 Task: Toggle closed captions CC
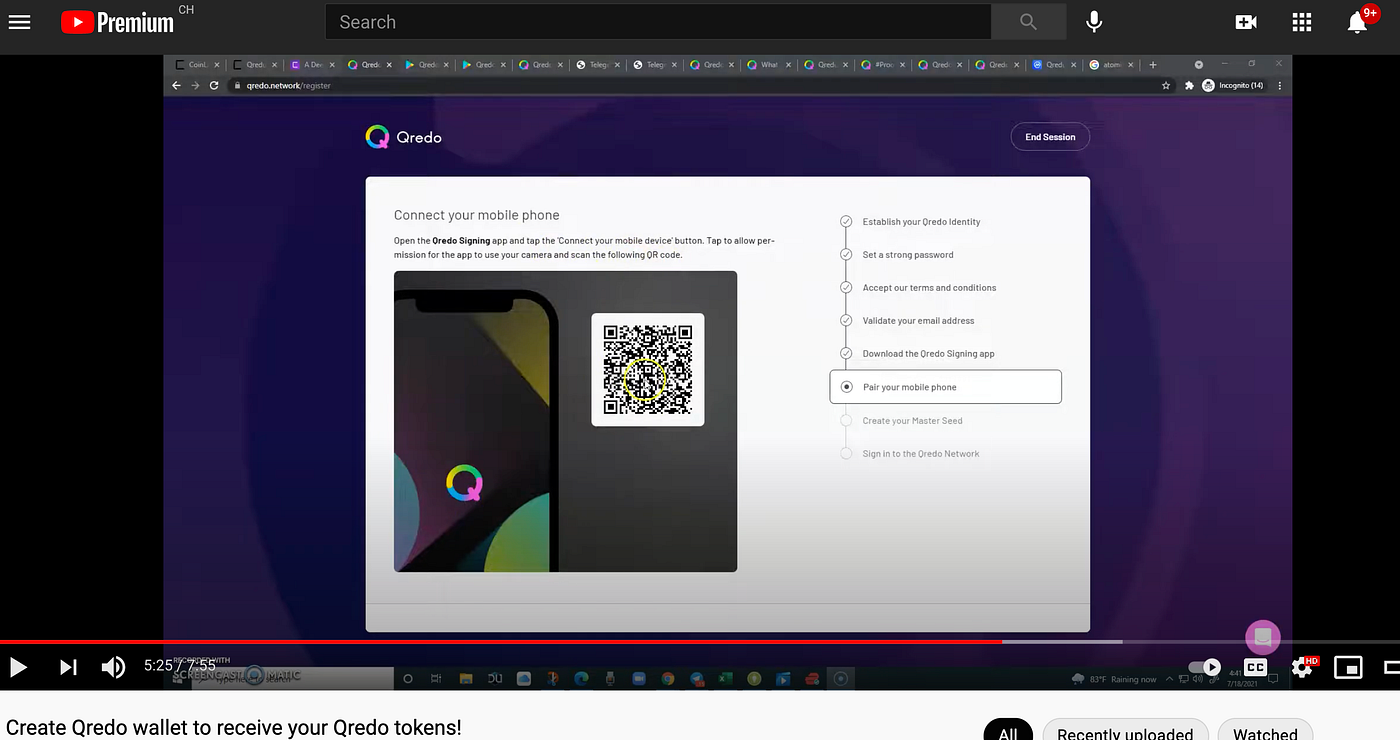click(1255, 667)
